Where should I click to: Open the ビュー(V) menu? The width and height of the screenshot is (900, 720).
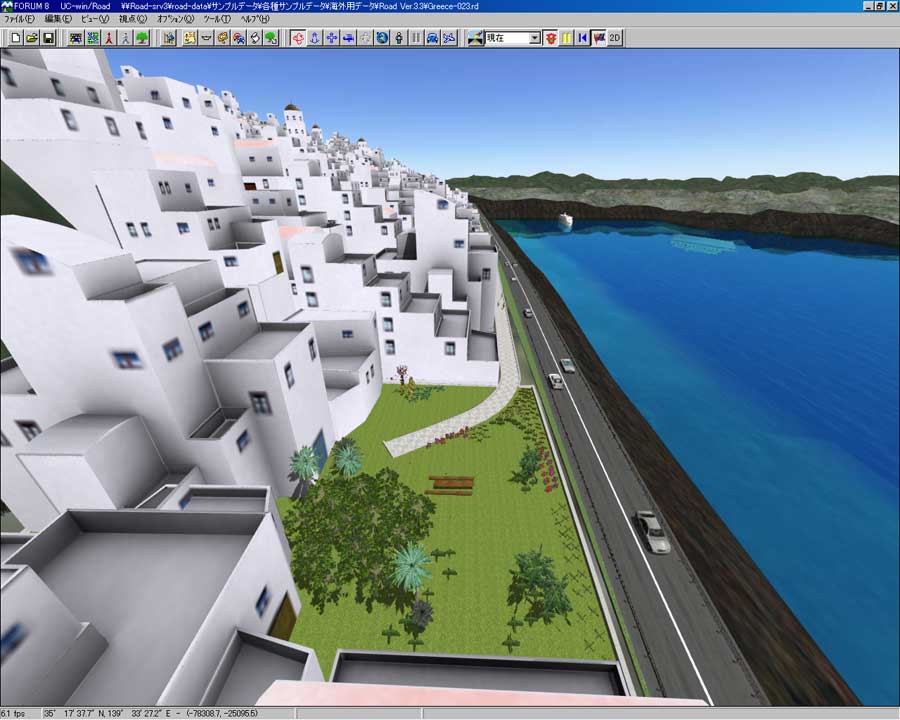pos(95,18)
